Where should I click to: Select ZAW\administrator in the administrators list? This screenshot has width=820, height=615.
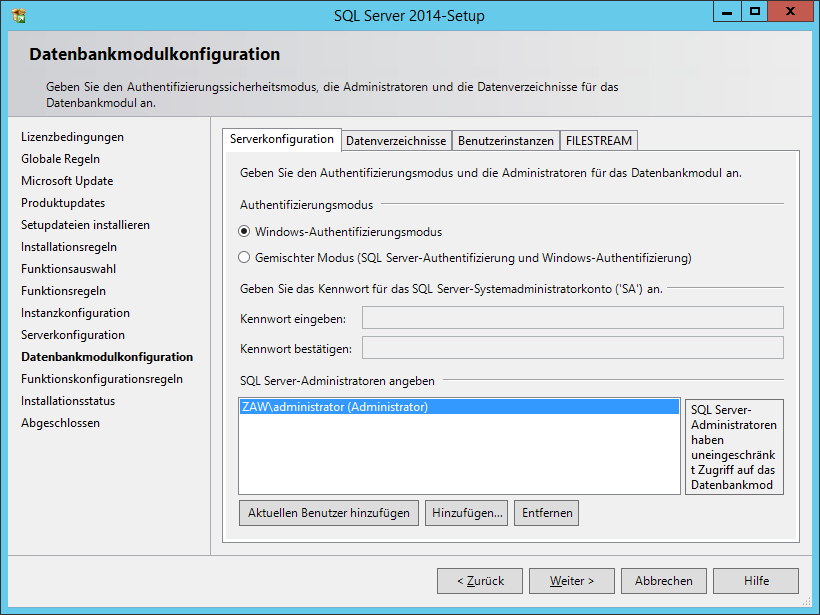tap(335, 407)
